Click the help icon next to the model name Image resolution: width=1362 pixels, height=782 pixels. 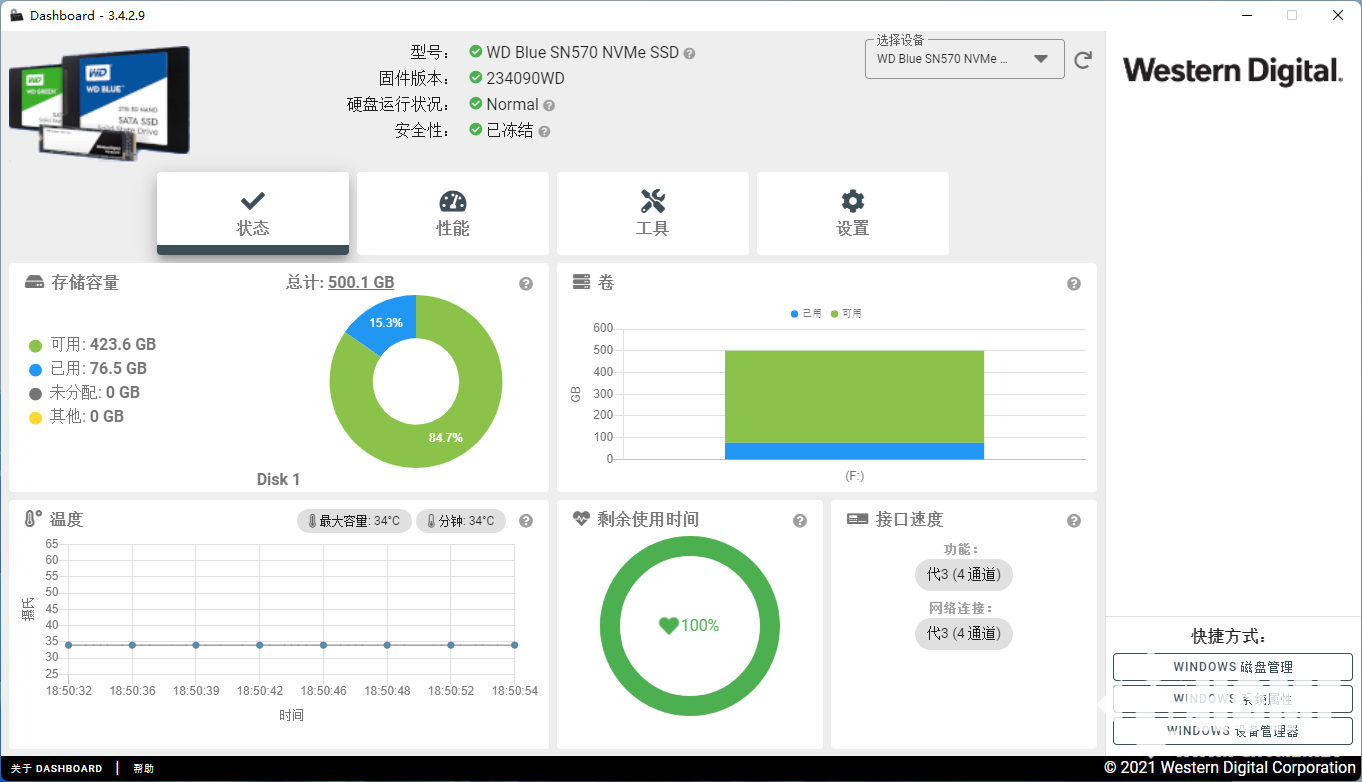pyautogui.click(x=690, y=53)
